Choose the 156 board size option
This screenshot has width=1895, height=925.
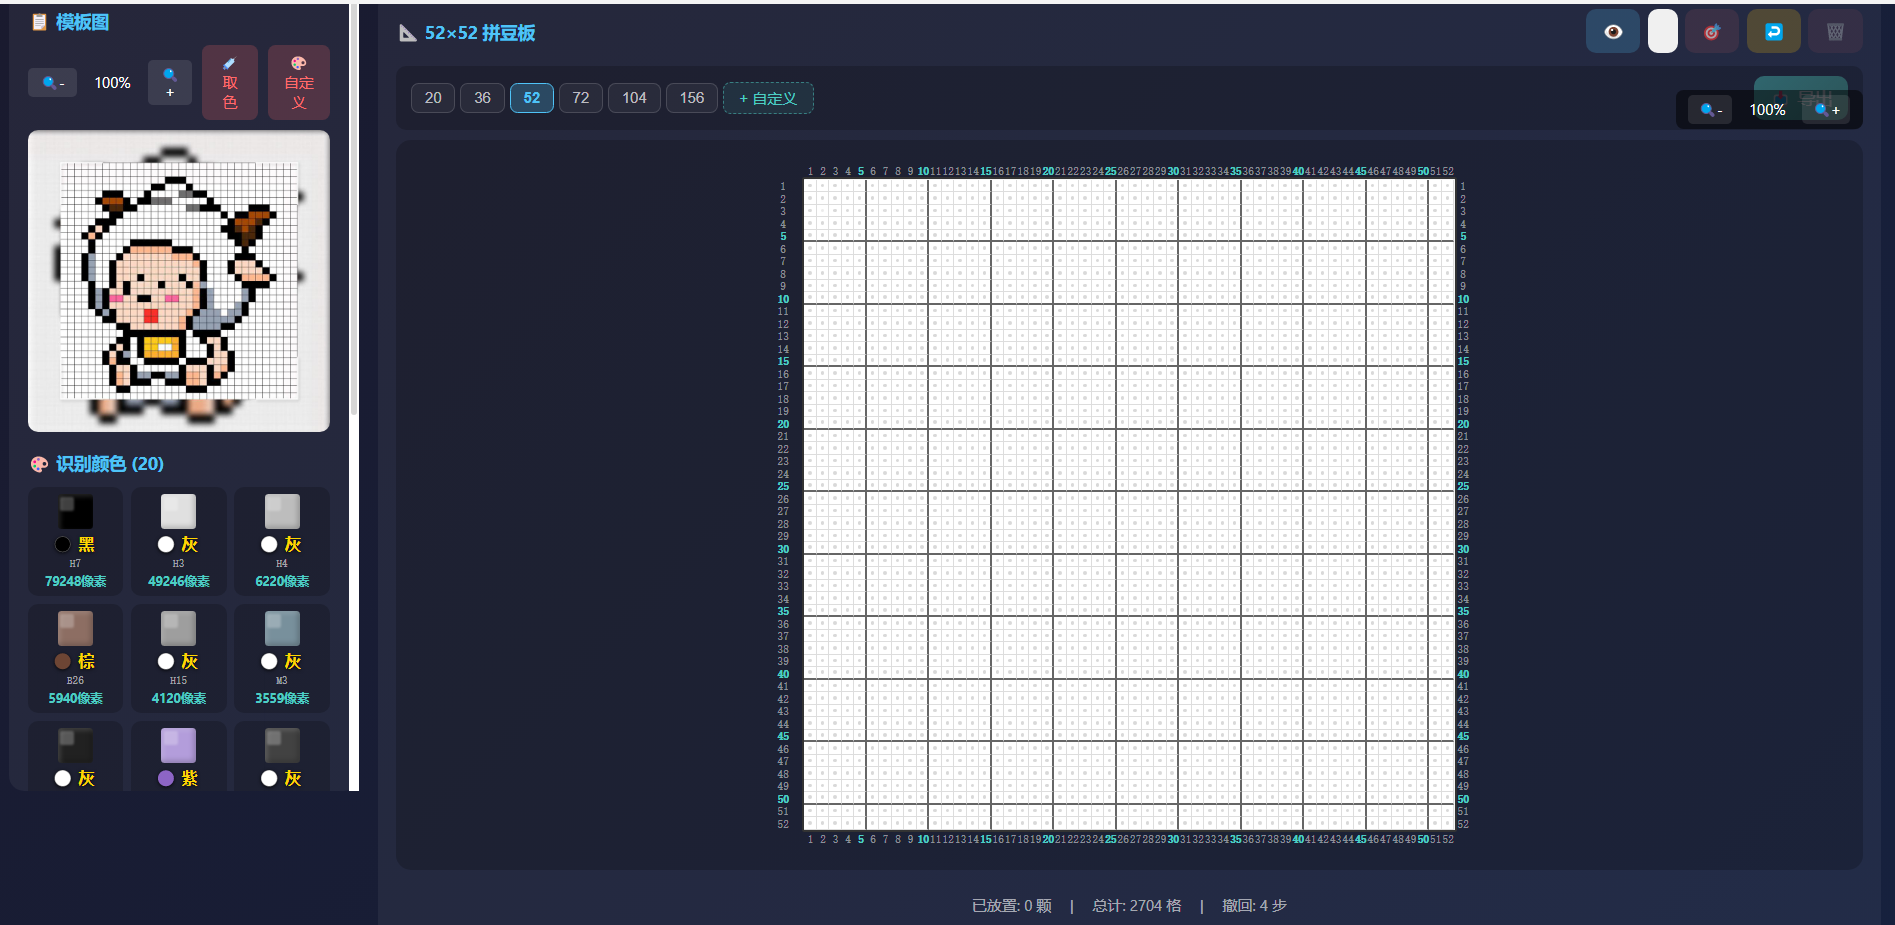692,98
